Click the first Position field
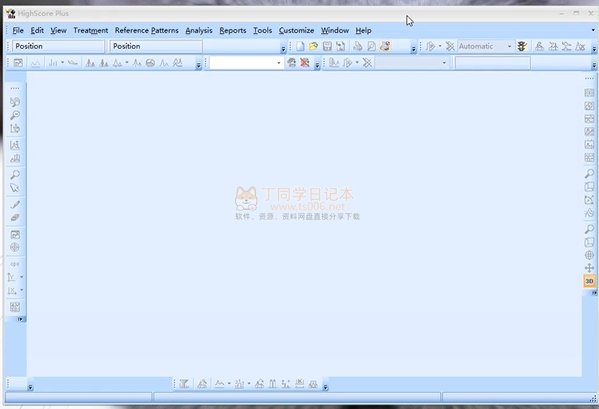This screenshot has height=409, width=599. 58,46
